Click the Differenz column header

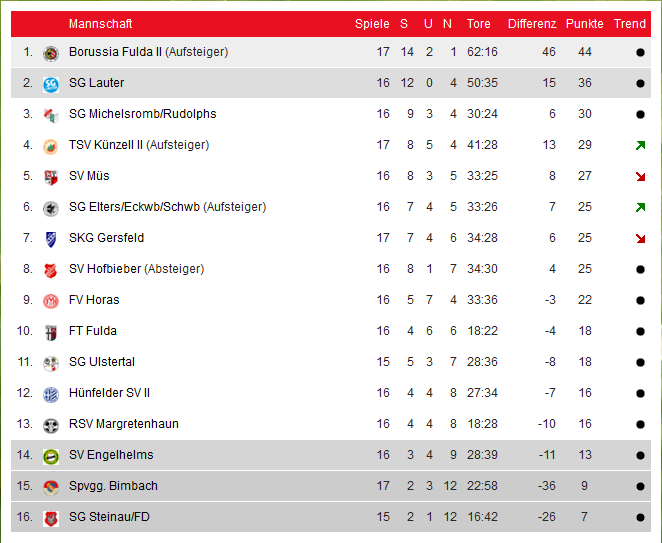(x=532, y=24)
